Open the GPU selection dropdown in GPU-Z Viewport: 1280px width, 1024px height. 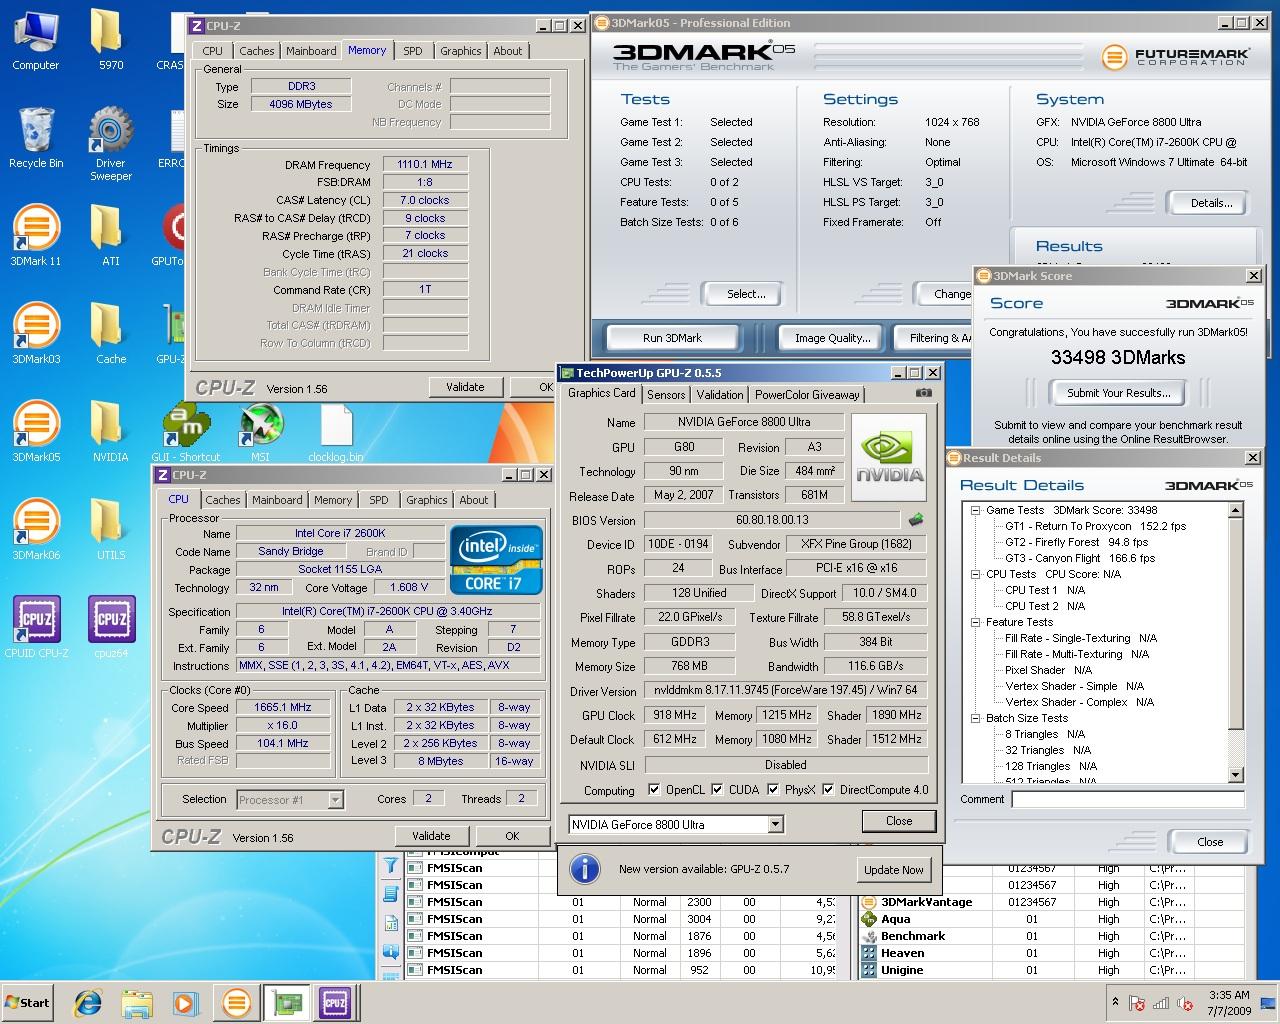(775, 825)
